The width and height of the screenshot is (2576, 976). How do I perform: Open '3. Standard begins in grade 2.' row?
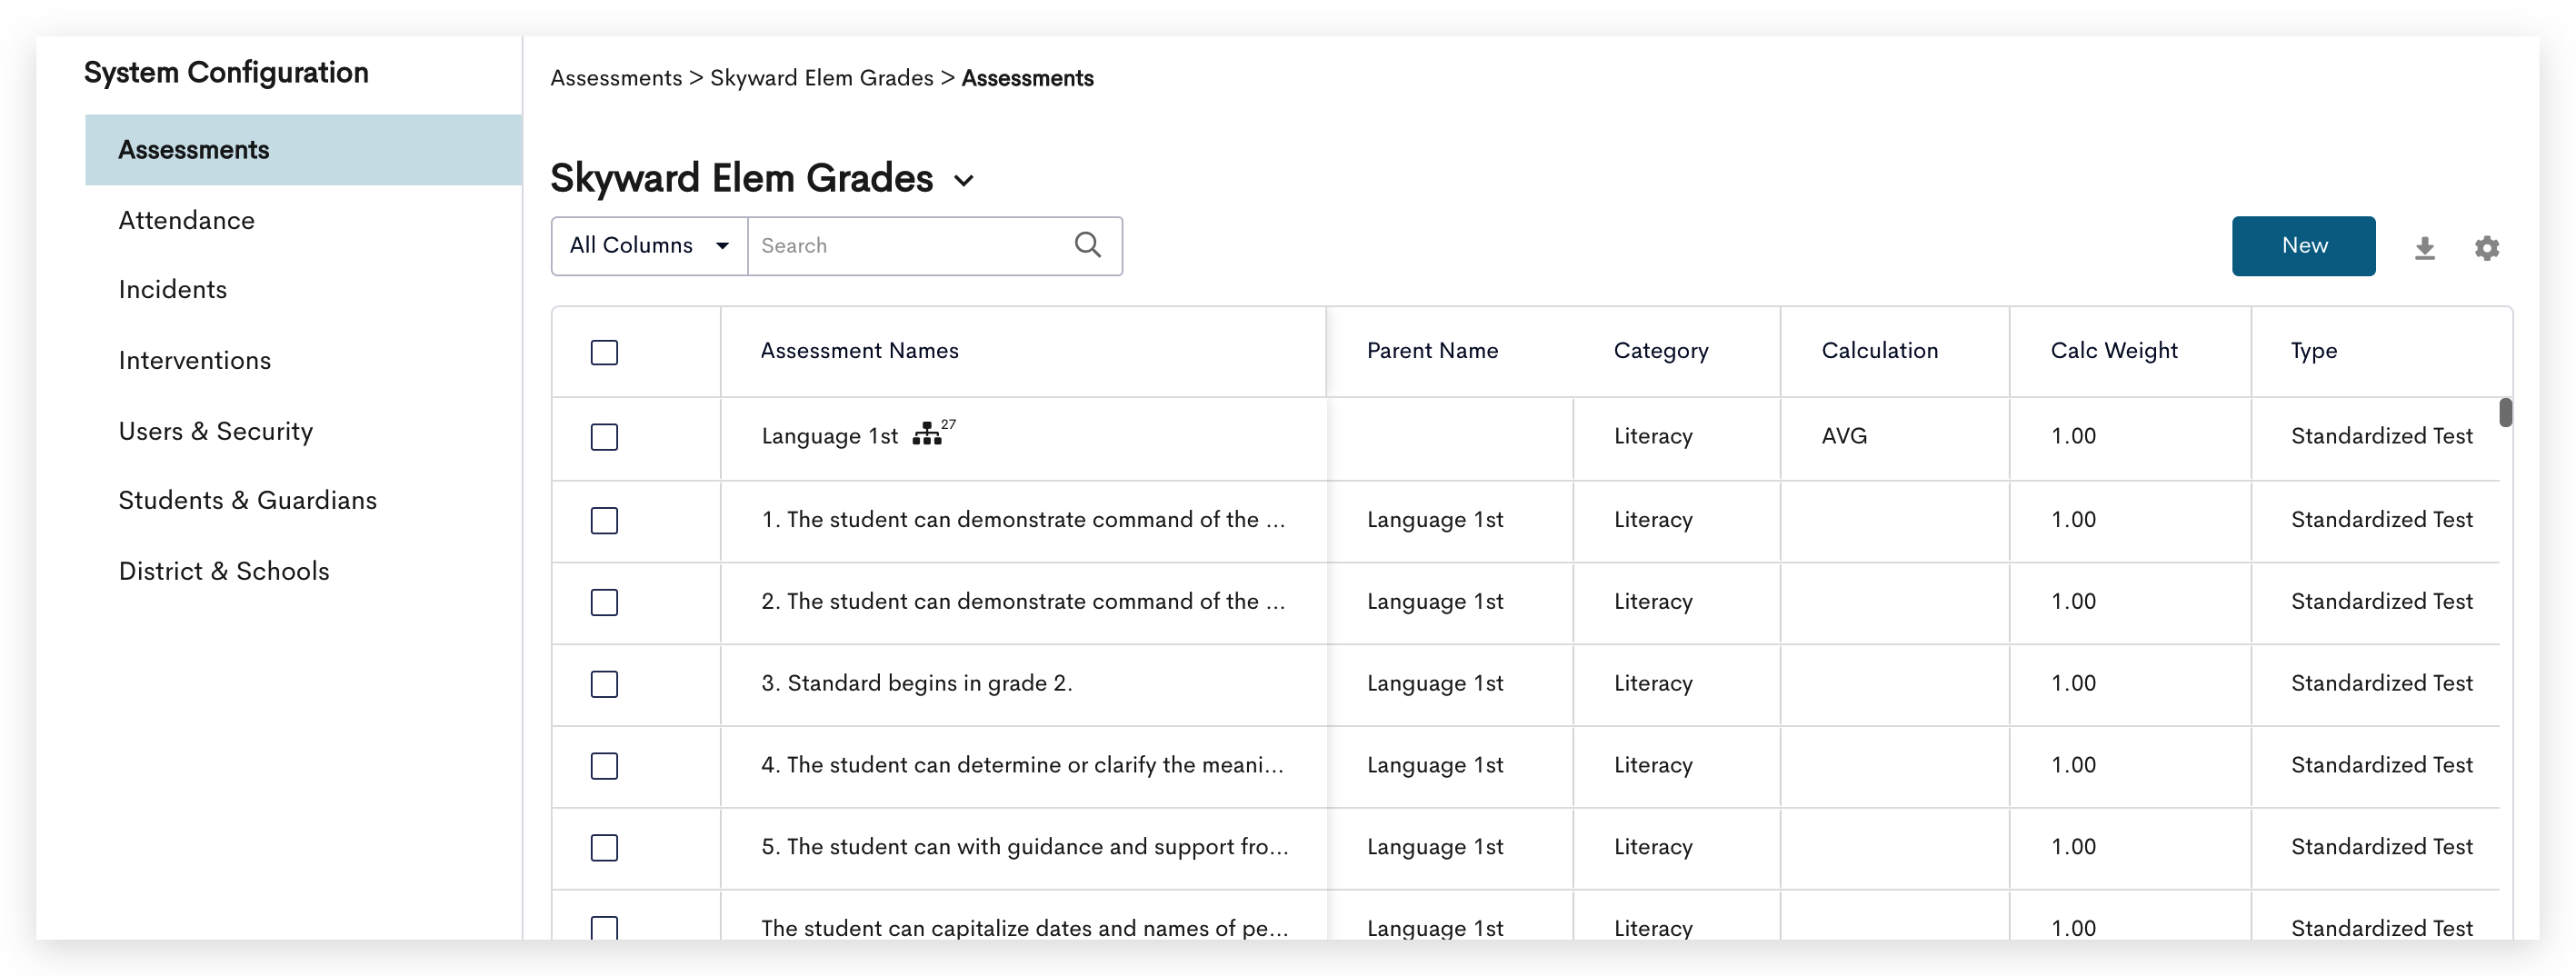point(916,684)
